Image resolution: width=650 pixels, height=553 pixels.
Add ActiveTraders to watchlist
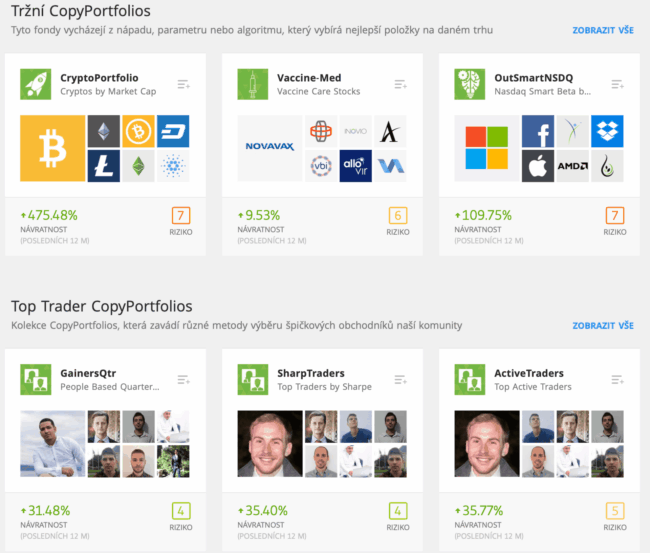[618, 380]
